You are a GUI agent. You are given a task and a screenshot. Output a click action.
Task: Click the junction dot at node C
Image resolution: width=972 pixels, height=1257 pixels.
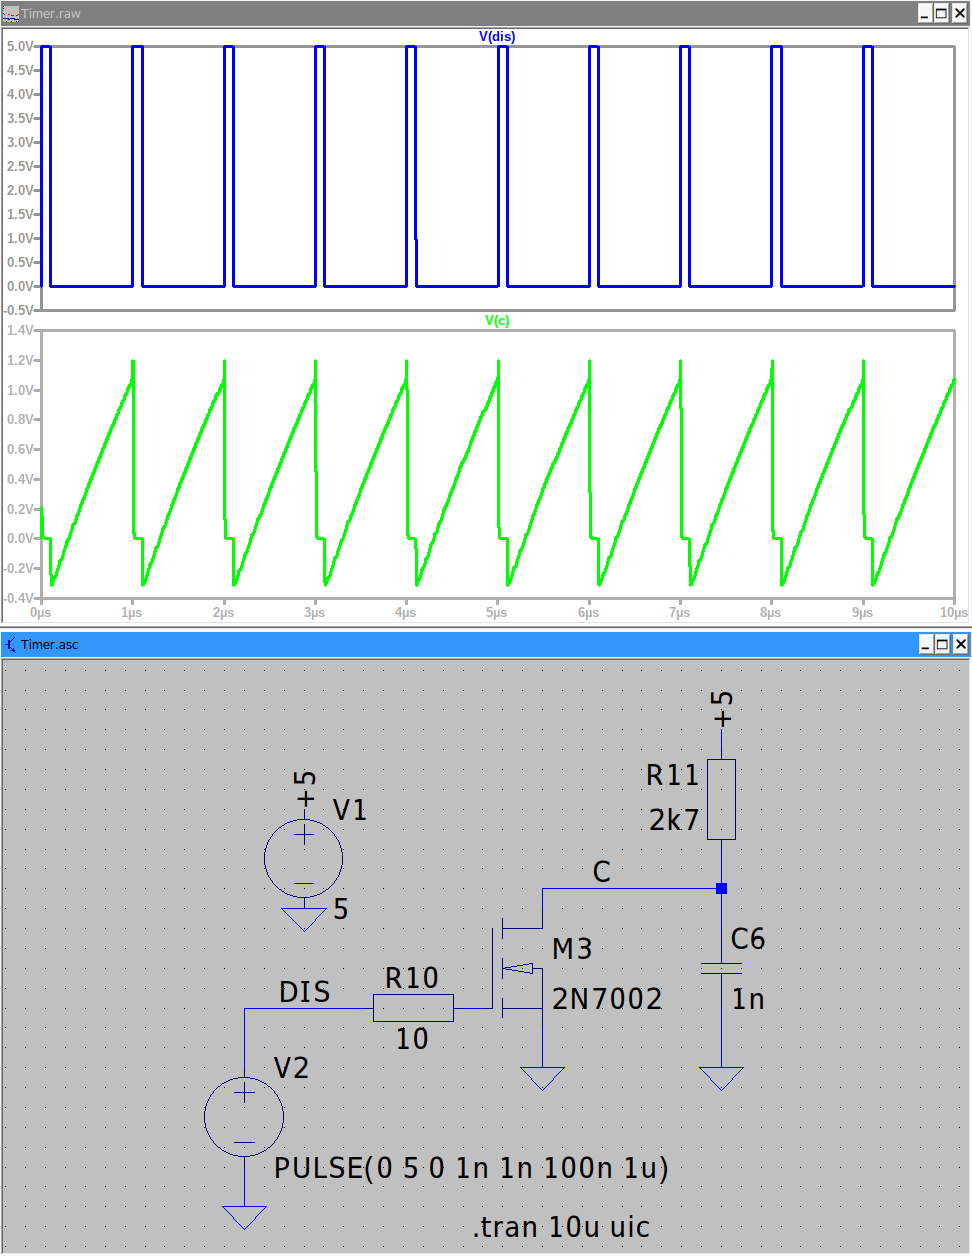coord(721,888)
